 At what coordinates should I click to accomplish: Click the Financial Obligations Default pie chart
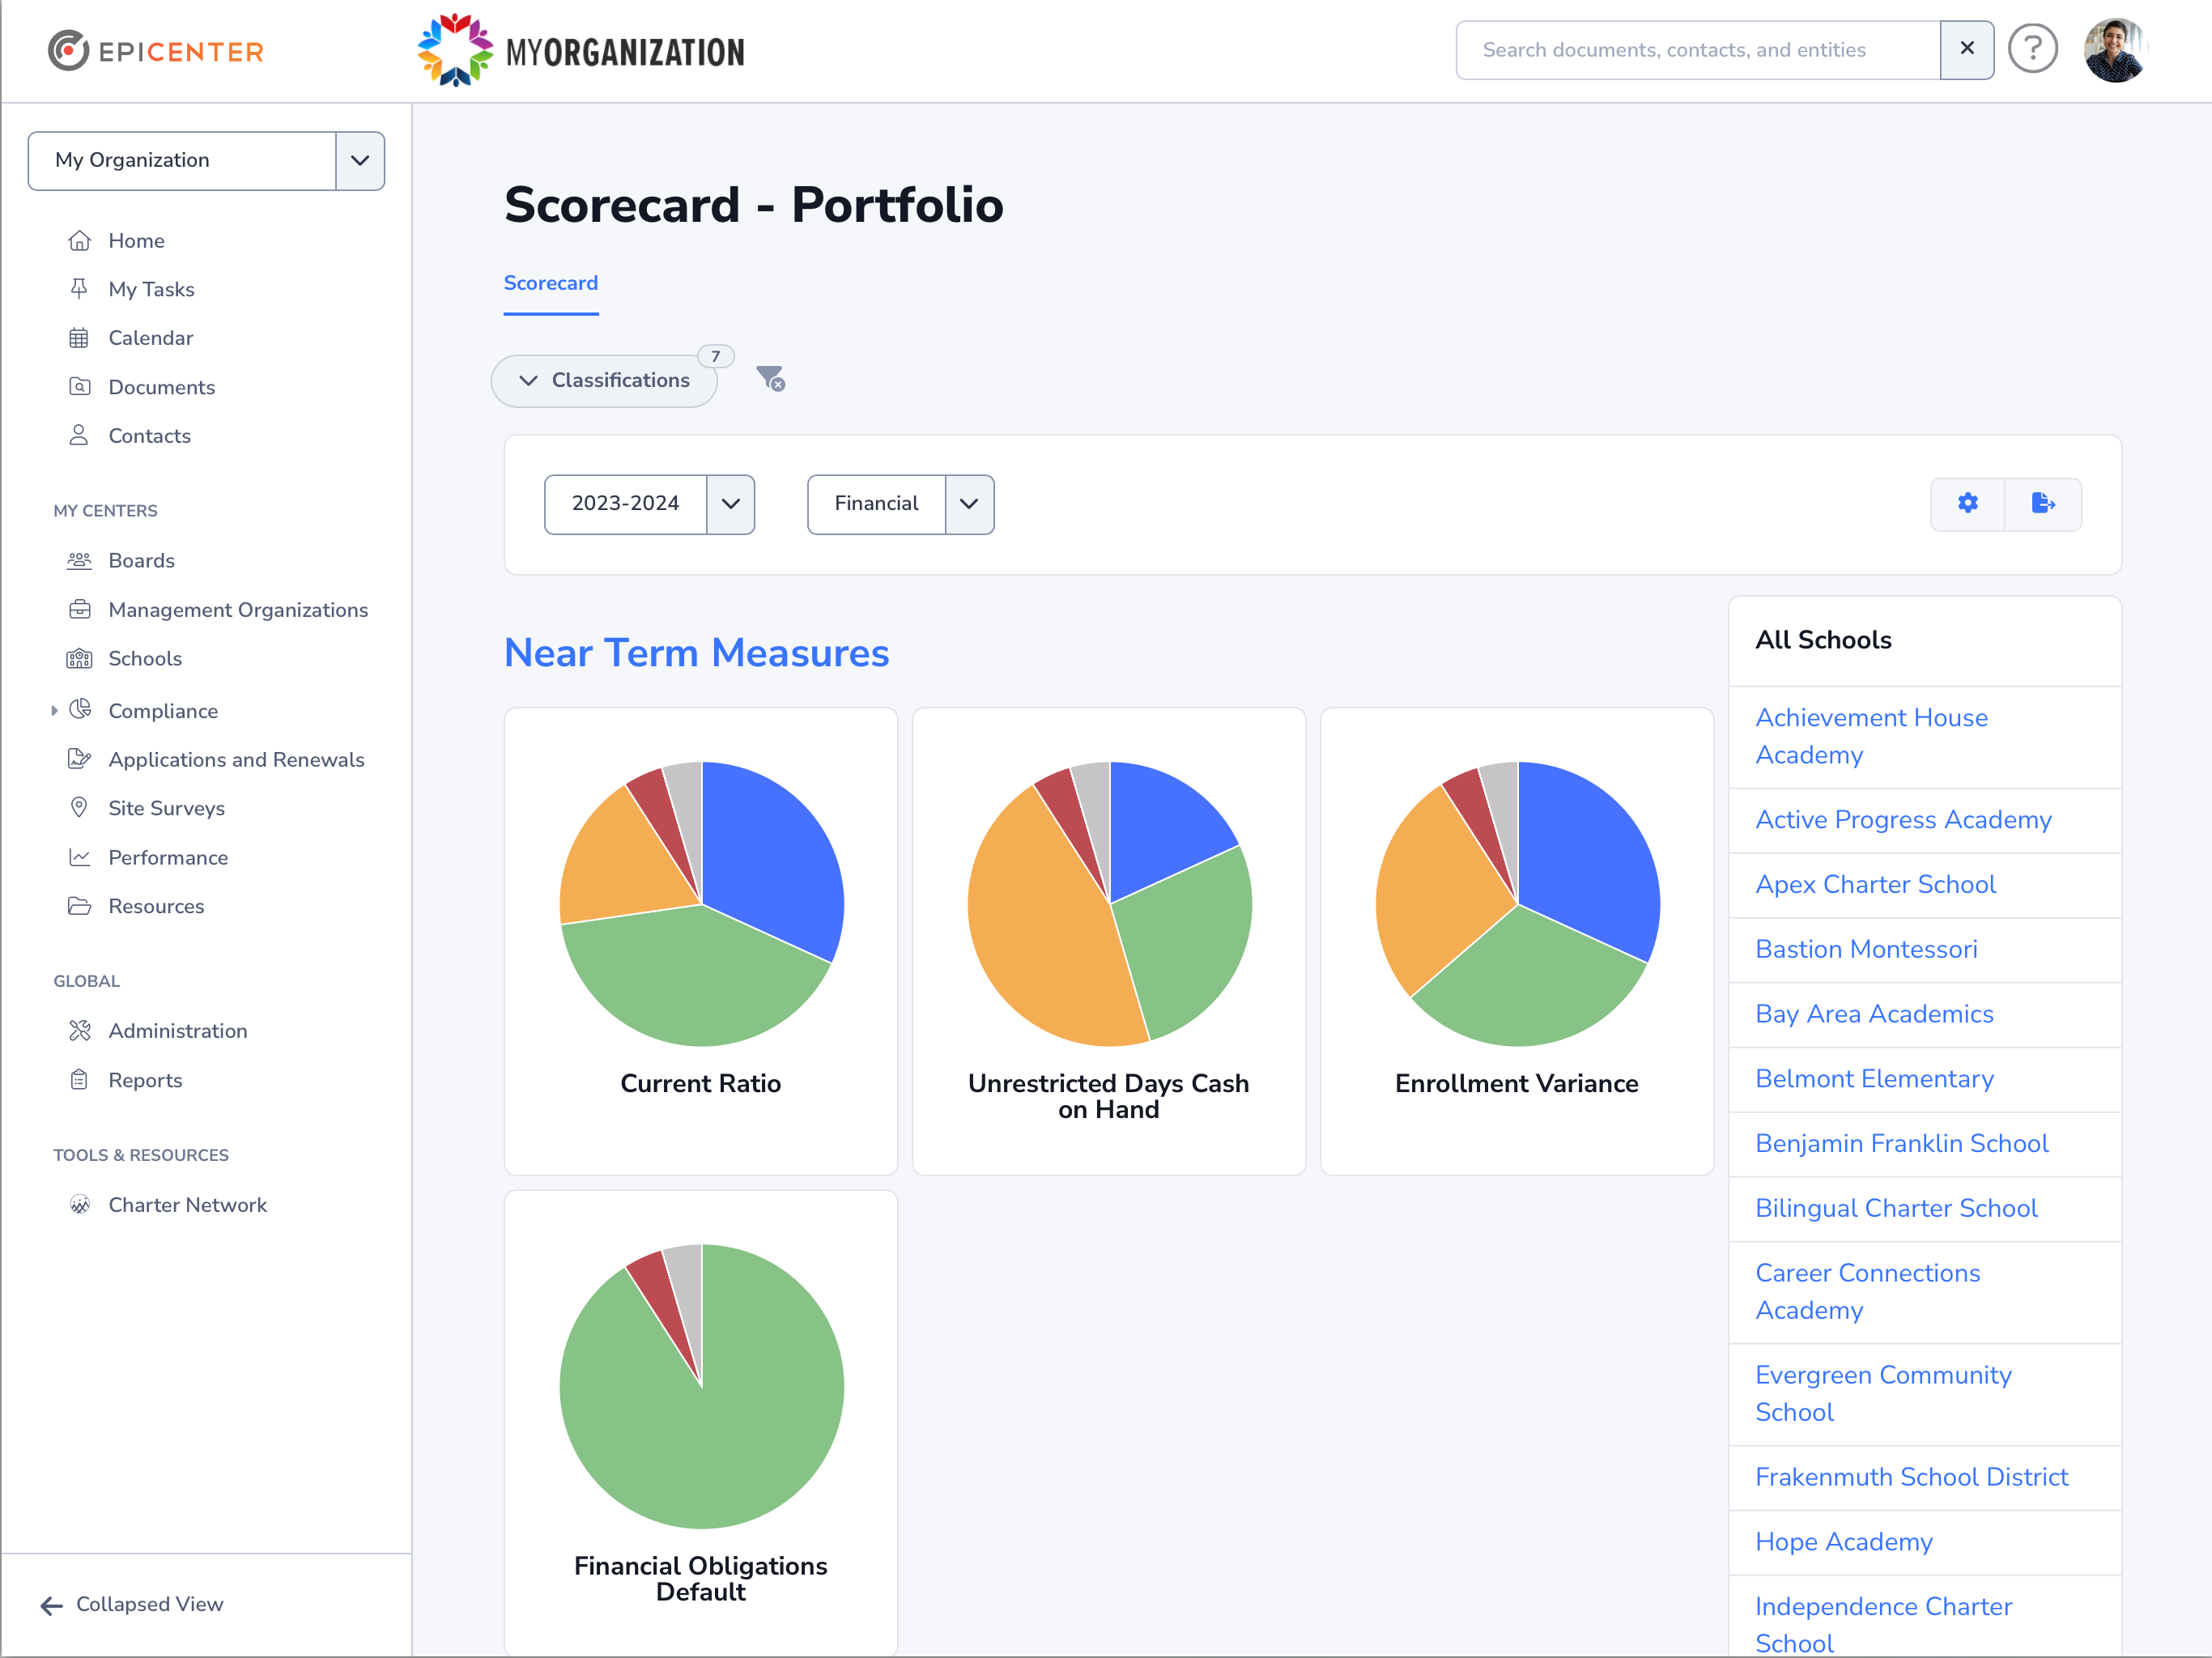point(702,1386)
